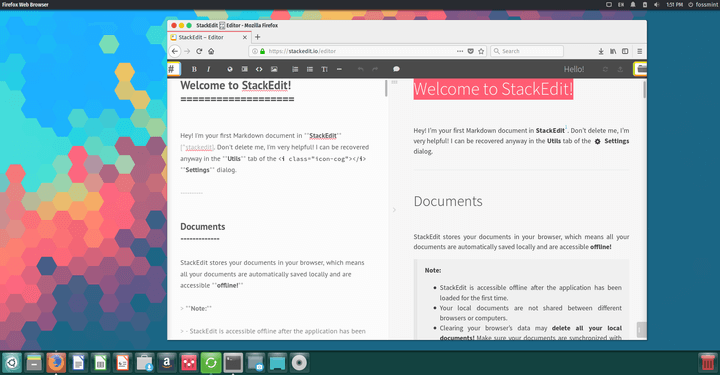Open disc icon in dock
Viewport: 720px width, 375px height.
299,363
